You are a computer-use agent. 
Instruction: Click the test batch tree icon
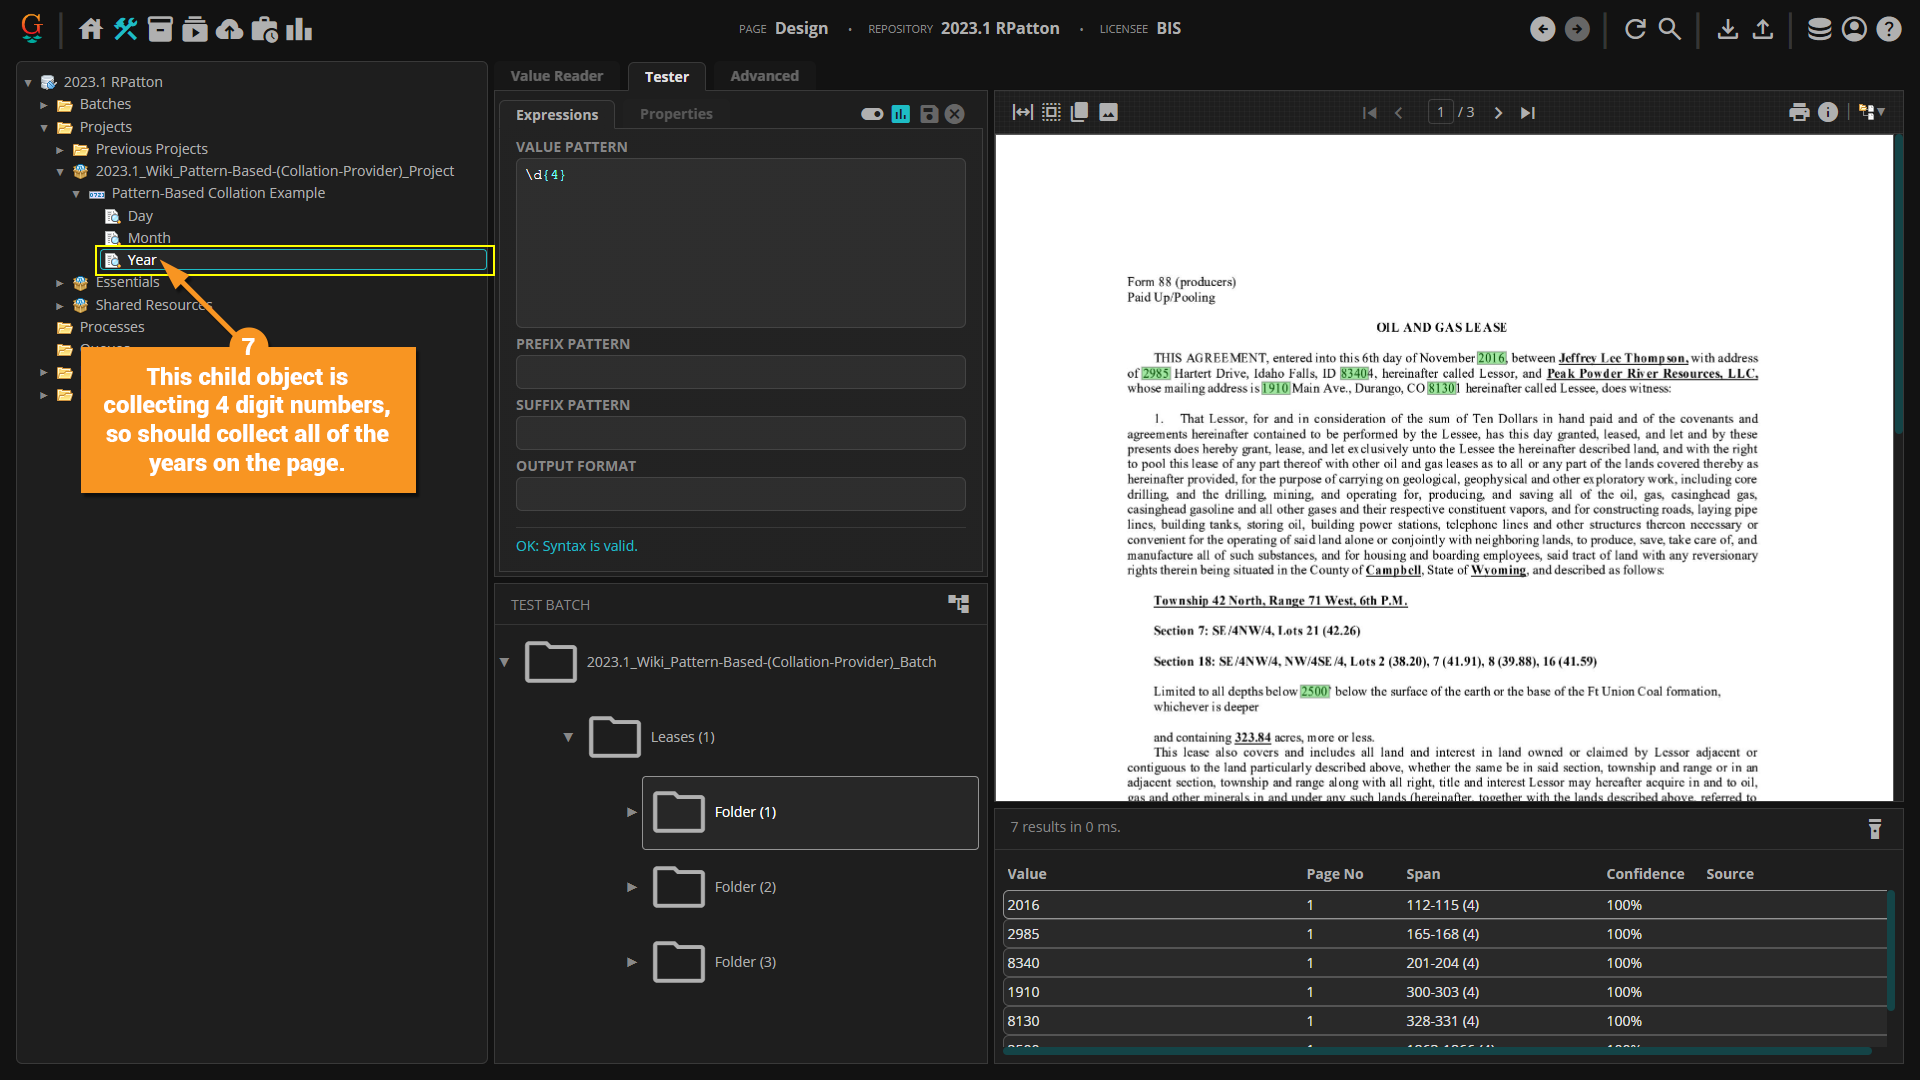(x=958, y=604)
